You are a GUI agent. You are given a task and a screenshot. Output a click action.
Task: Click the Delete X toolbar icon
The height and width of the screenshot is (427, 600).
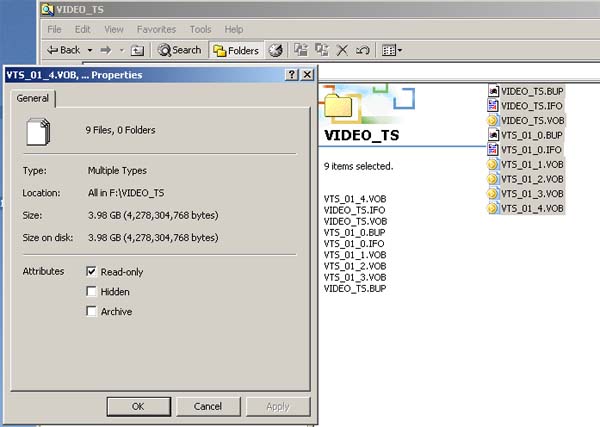(342, 50)
